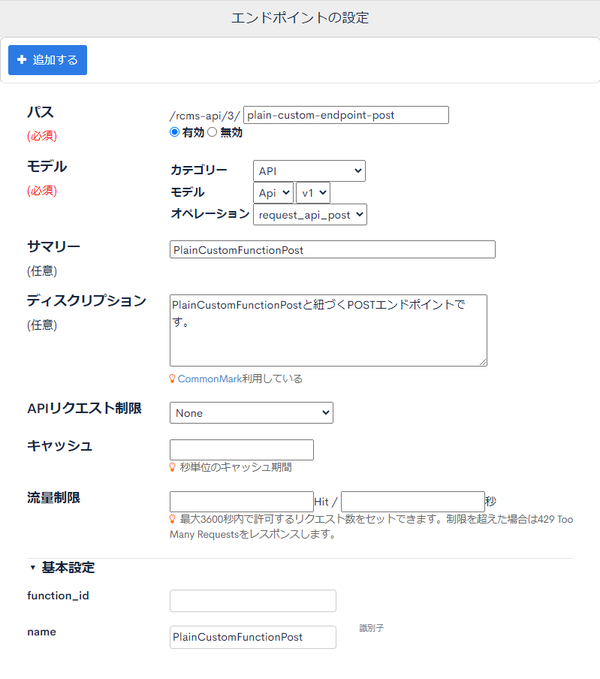600x679 pixels.
Task: Open the CommonMark link
Action: 210,379
